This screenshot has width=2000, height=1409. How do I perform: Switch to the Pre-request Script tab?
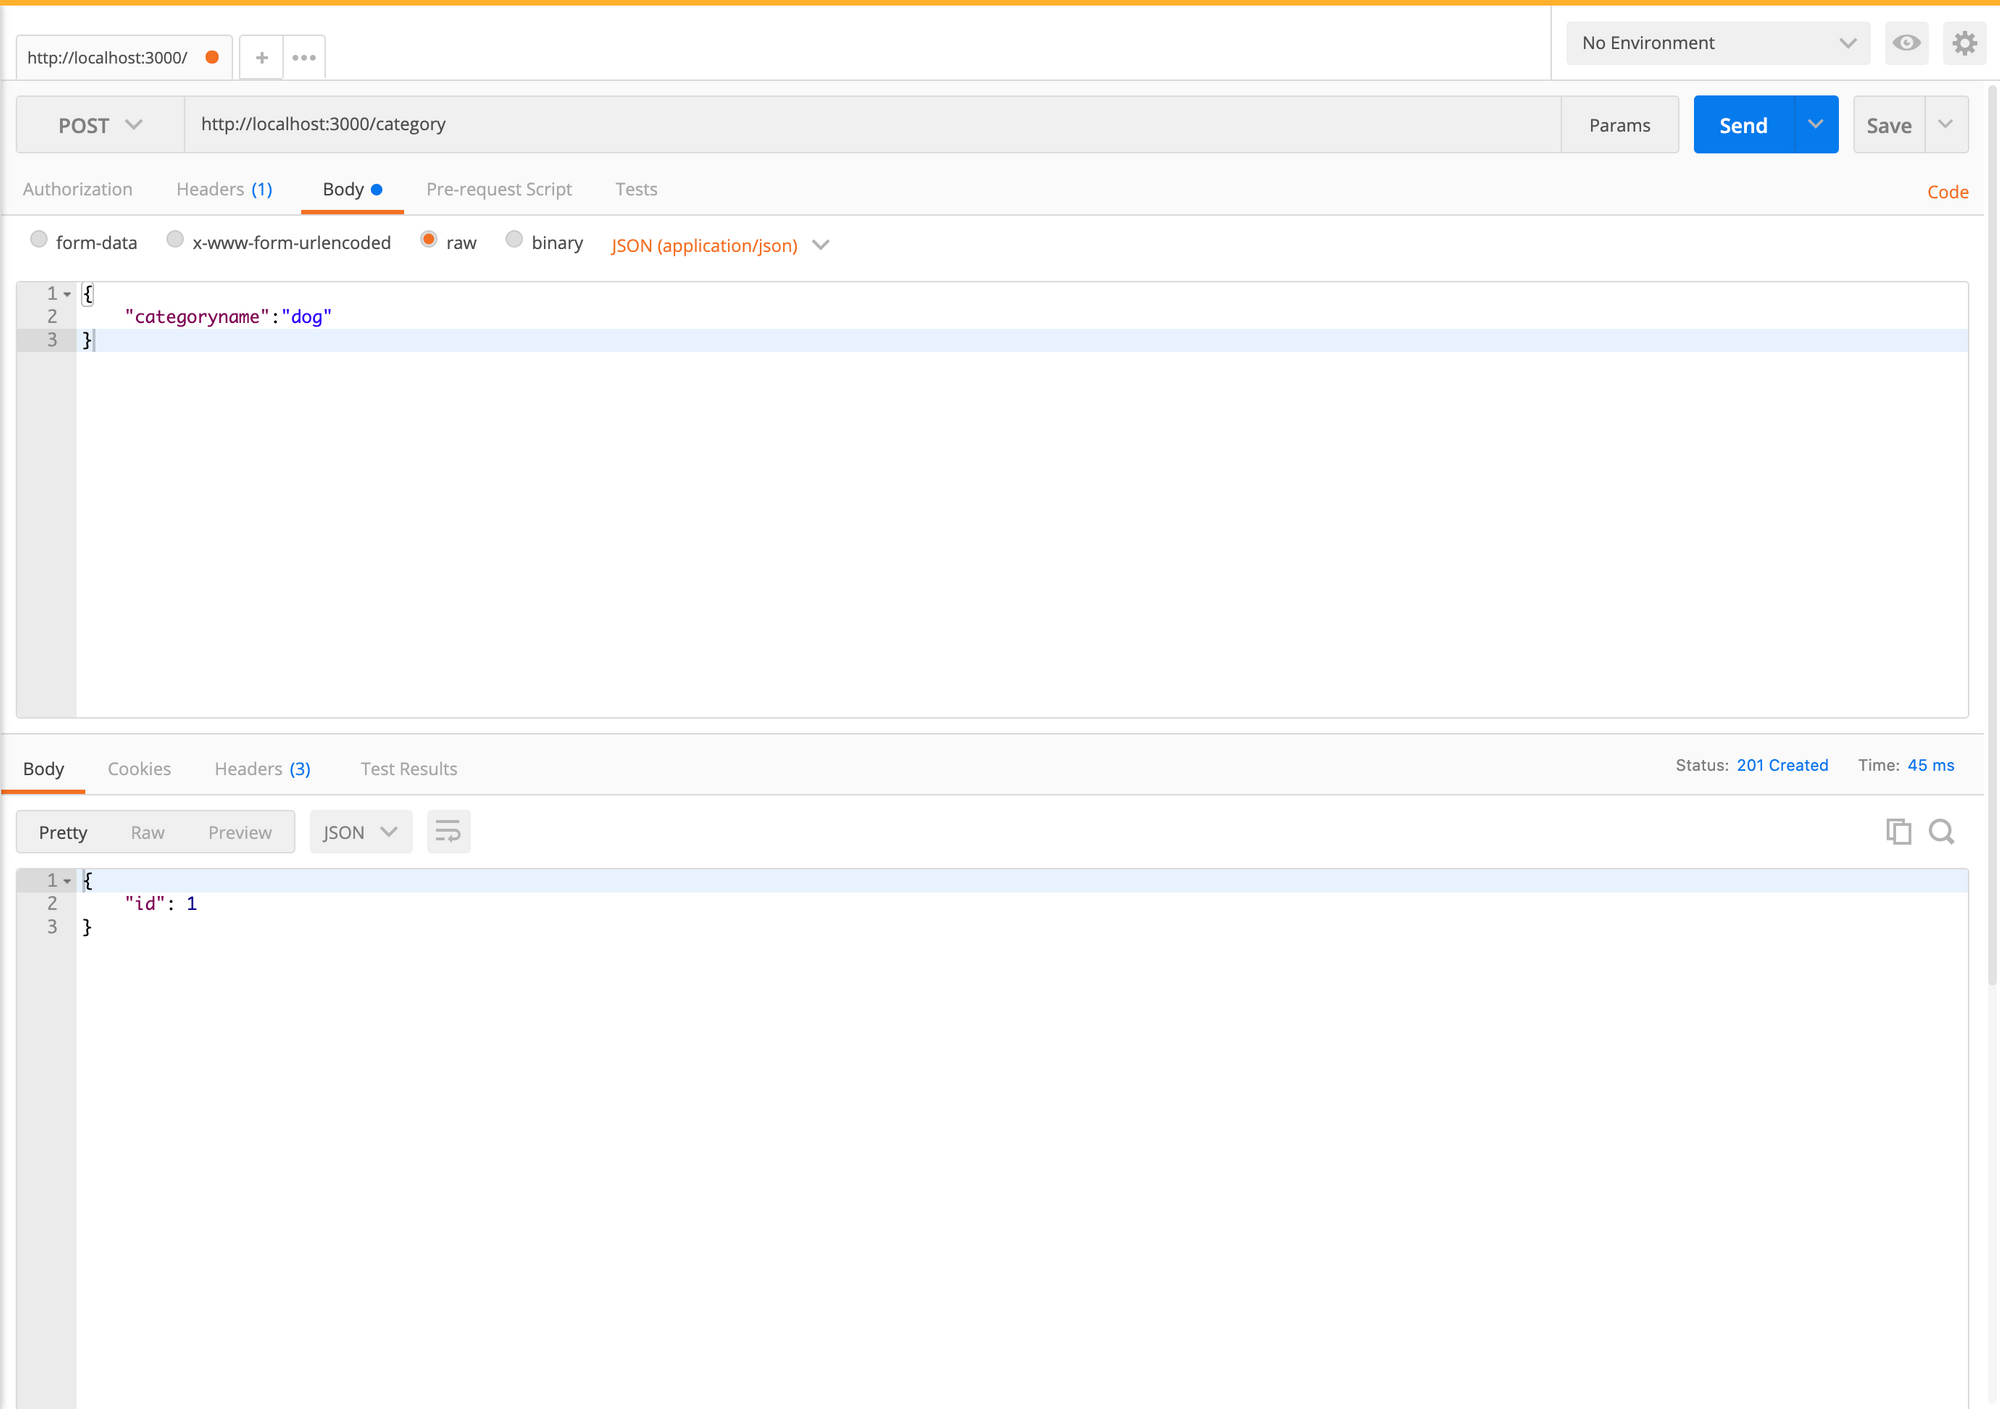pyautogui.click(x=499, y=189)
